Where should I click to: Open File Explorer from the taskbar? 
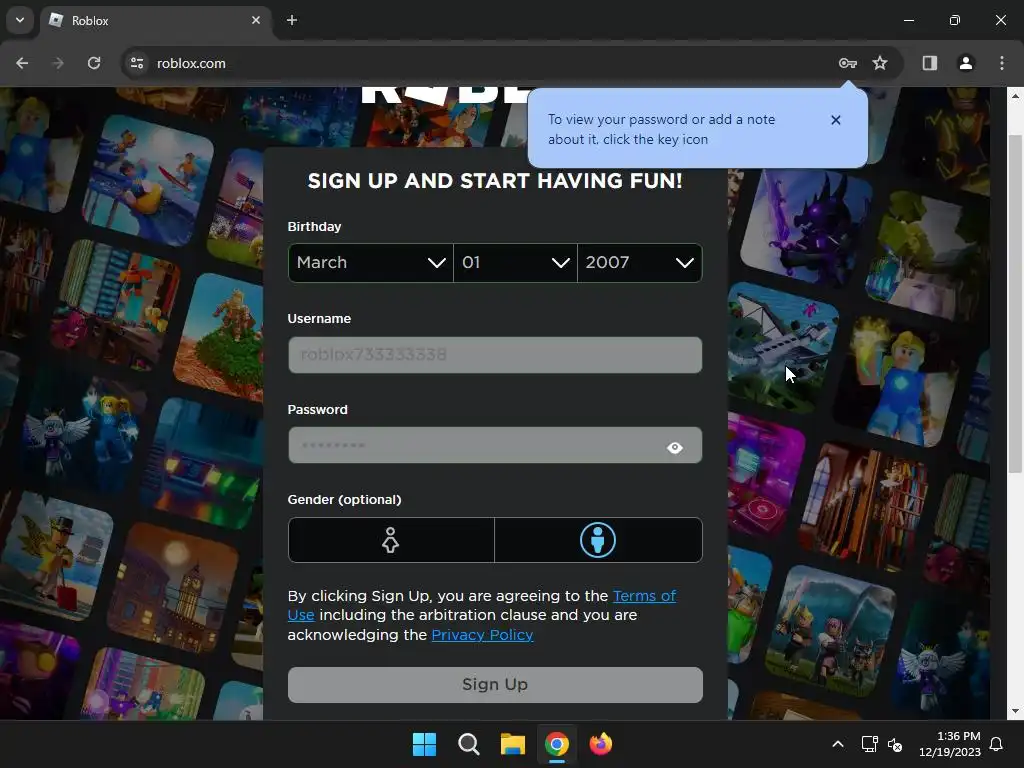(x=513, y=744)
